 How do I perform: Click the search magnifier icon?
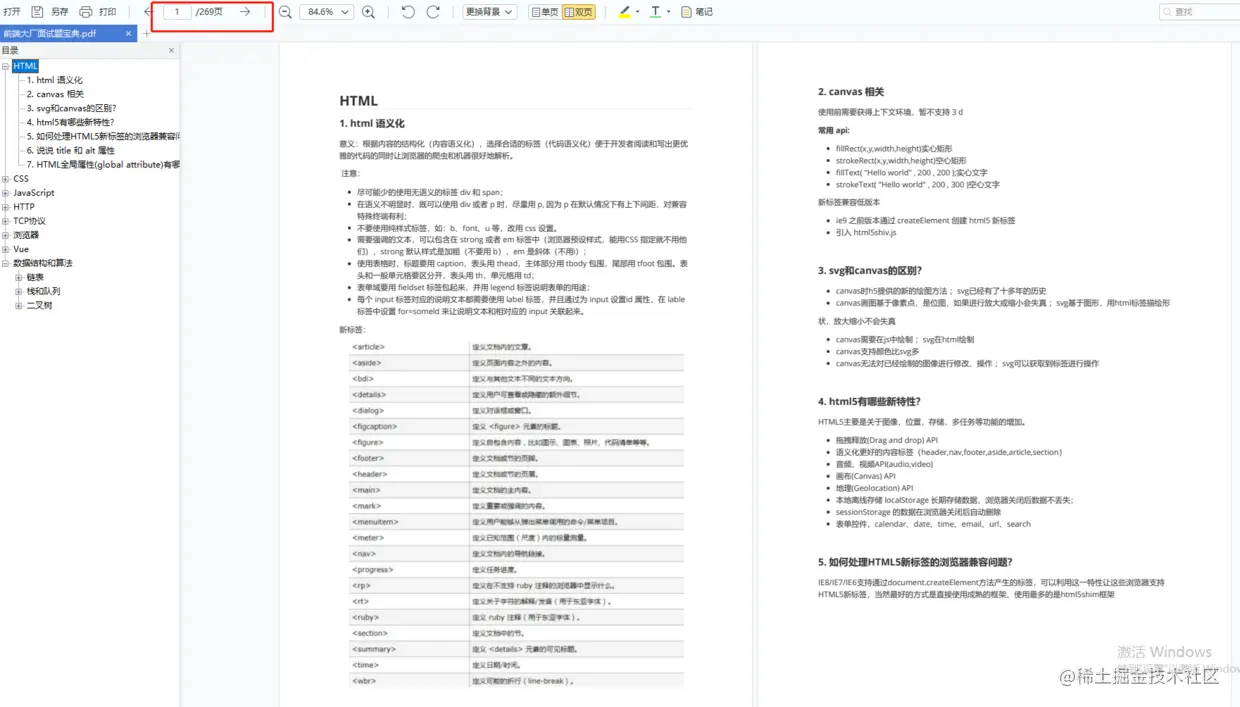pyautogui.click(x=1168, y=12)
